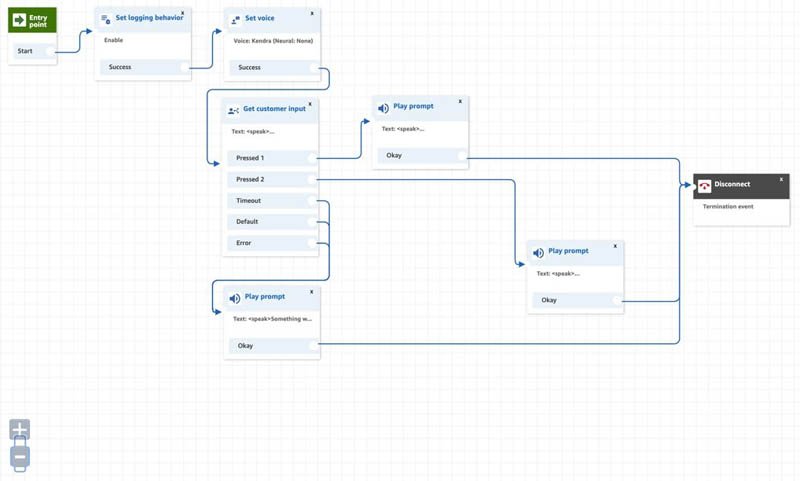Click the Error branch output connector

point(312,243)
